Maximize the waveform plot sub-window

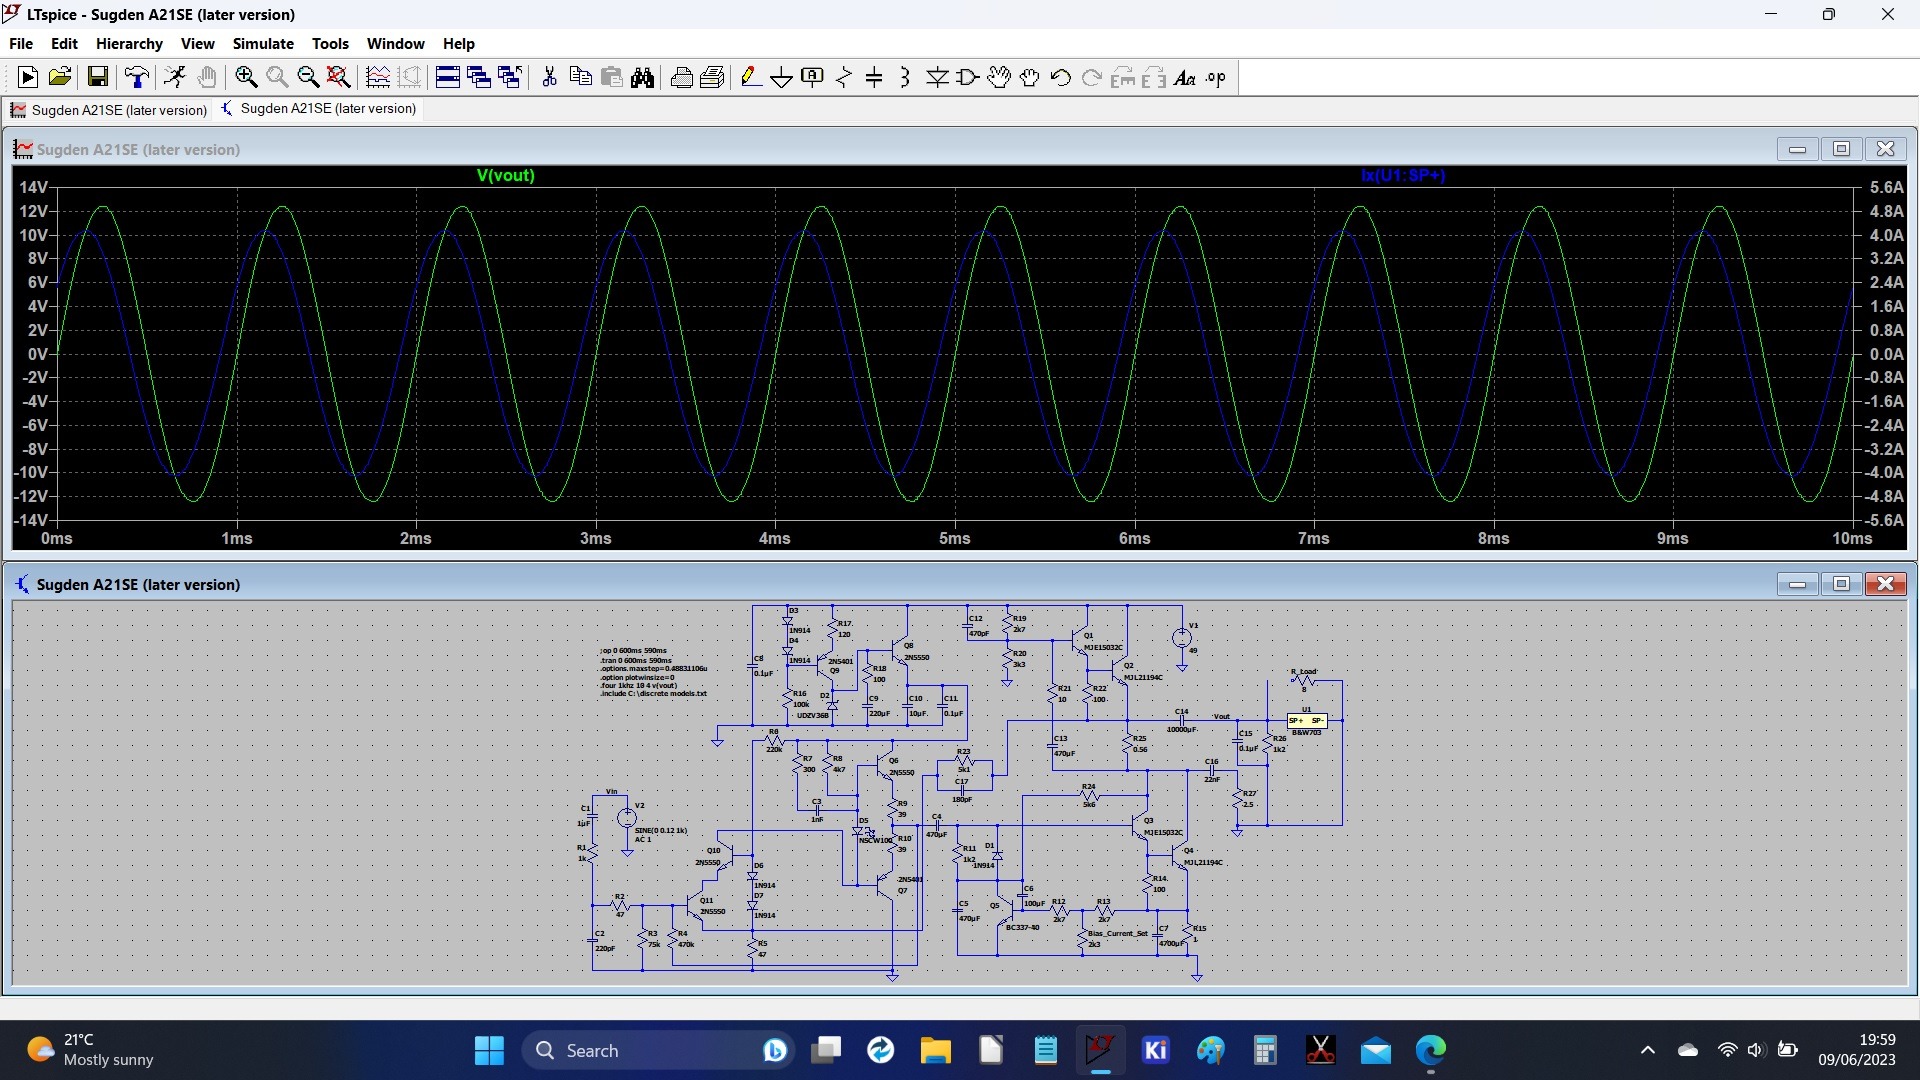1841,149
